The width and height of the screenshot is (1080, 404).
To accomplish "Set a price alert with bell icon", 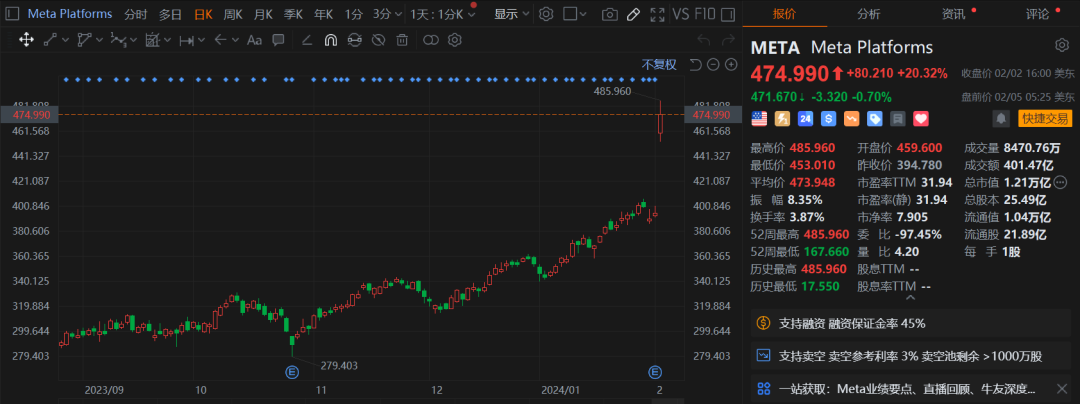I will 1001,118.
